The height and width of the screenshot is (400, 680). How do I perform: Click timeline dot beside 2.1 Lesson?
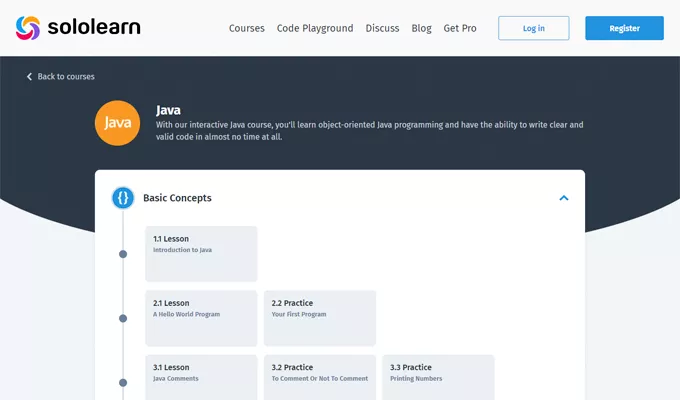pos(123,318)
